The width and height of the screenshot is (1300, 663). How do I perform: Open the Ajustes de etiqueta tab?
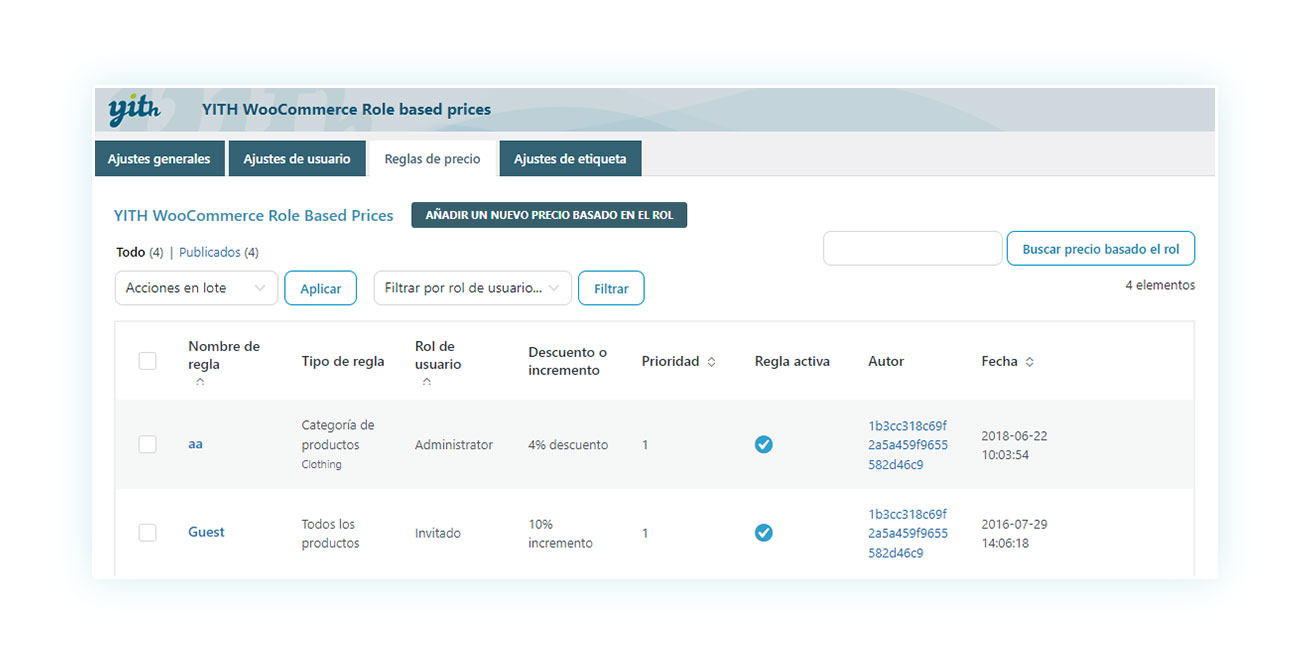click(570, 159)
